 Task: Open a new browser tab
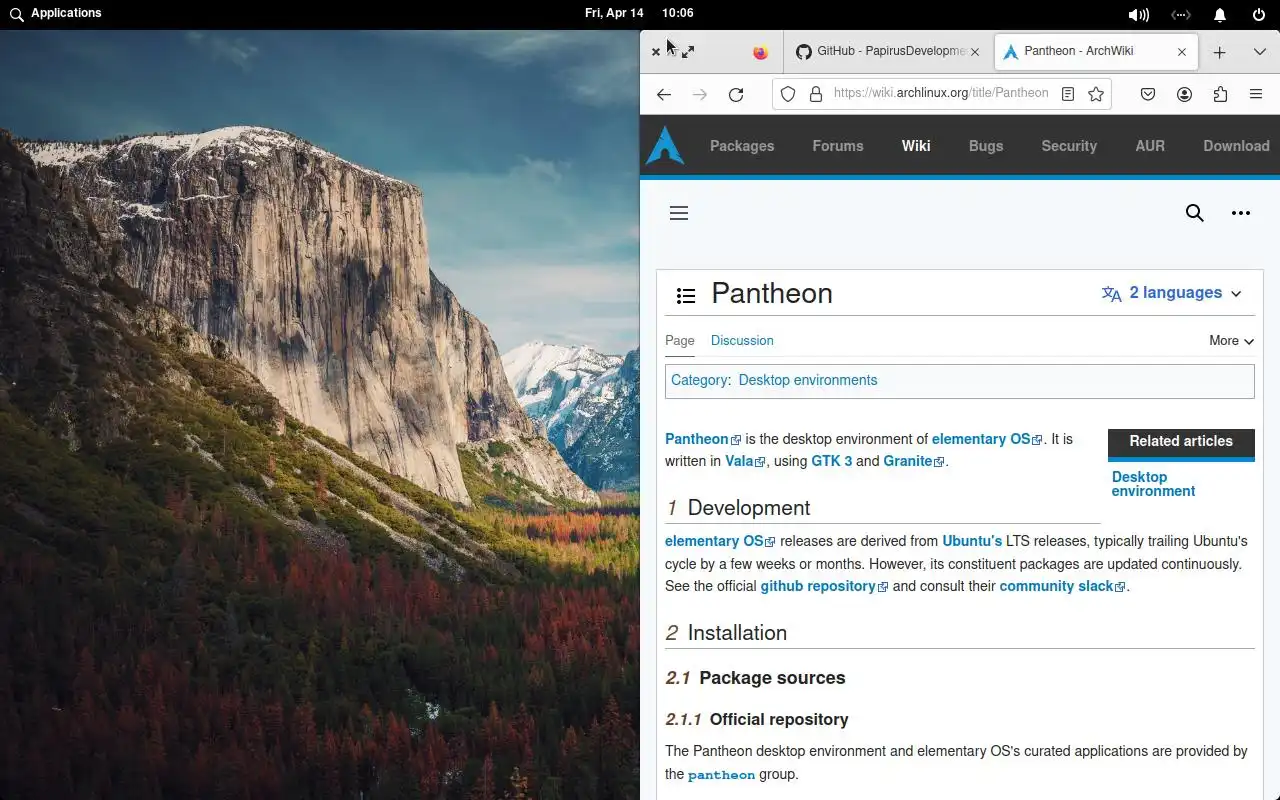tap(1219, 52)
